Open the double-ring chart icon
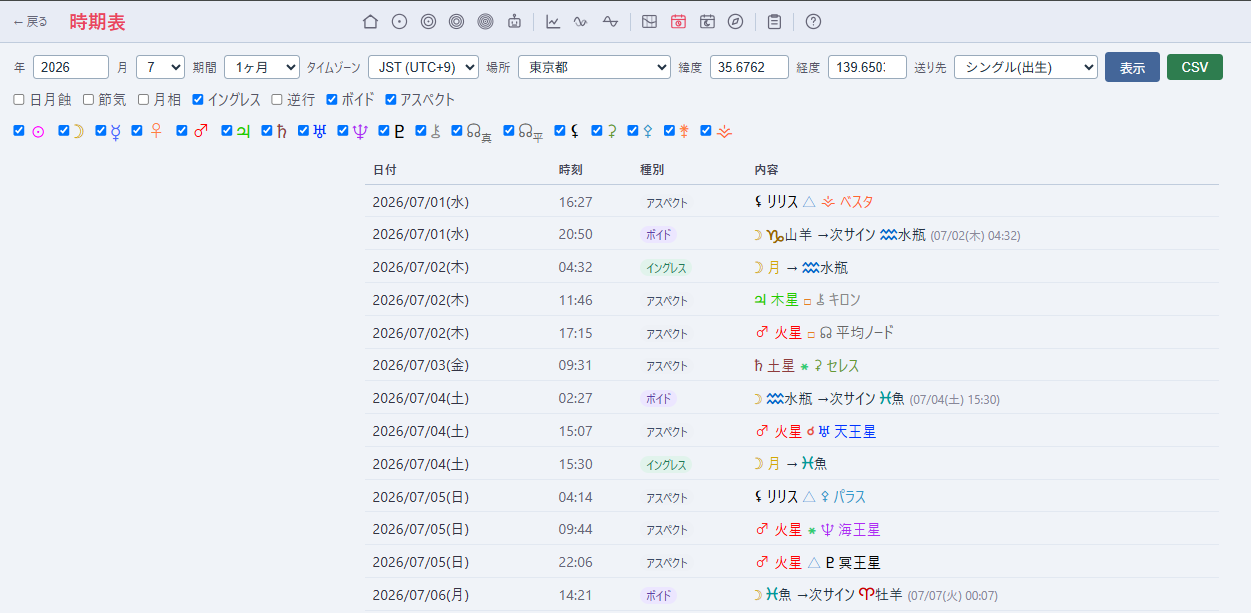1251x613 pixels. (428, 21)
